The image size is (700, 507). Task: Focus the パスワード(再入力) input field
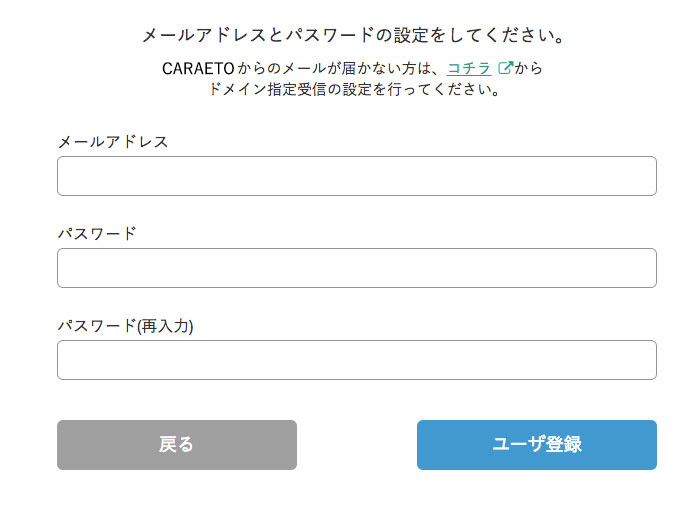357,360
